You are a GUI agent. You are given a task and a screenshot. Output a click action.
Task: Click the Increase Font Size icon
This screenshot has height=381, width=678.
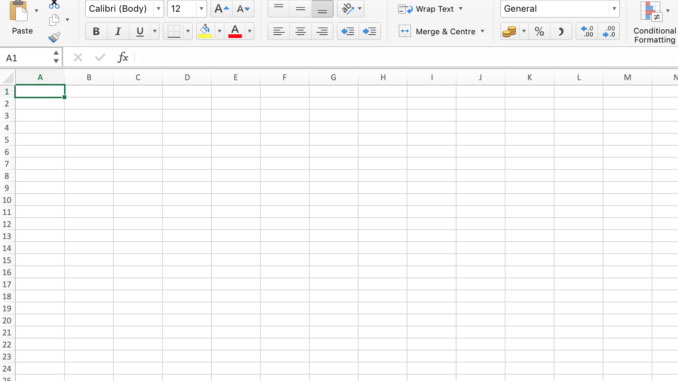coord(221,9)
